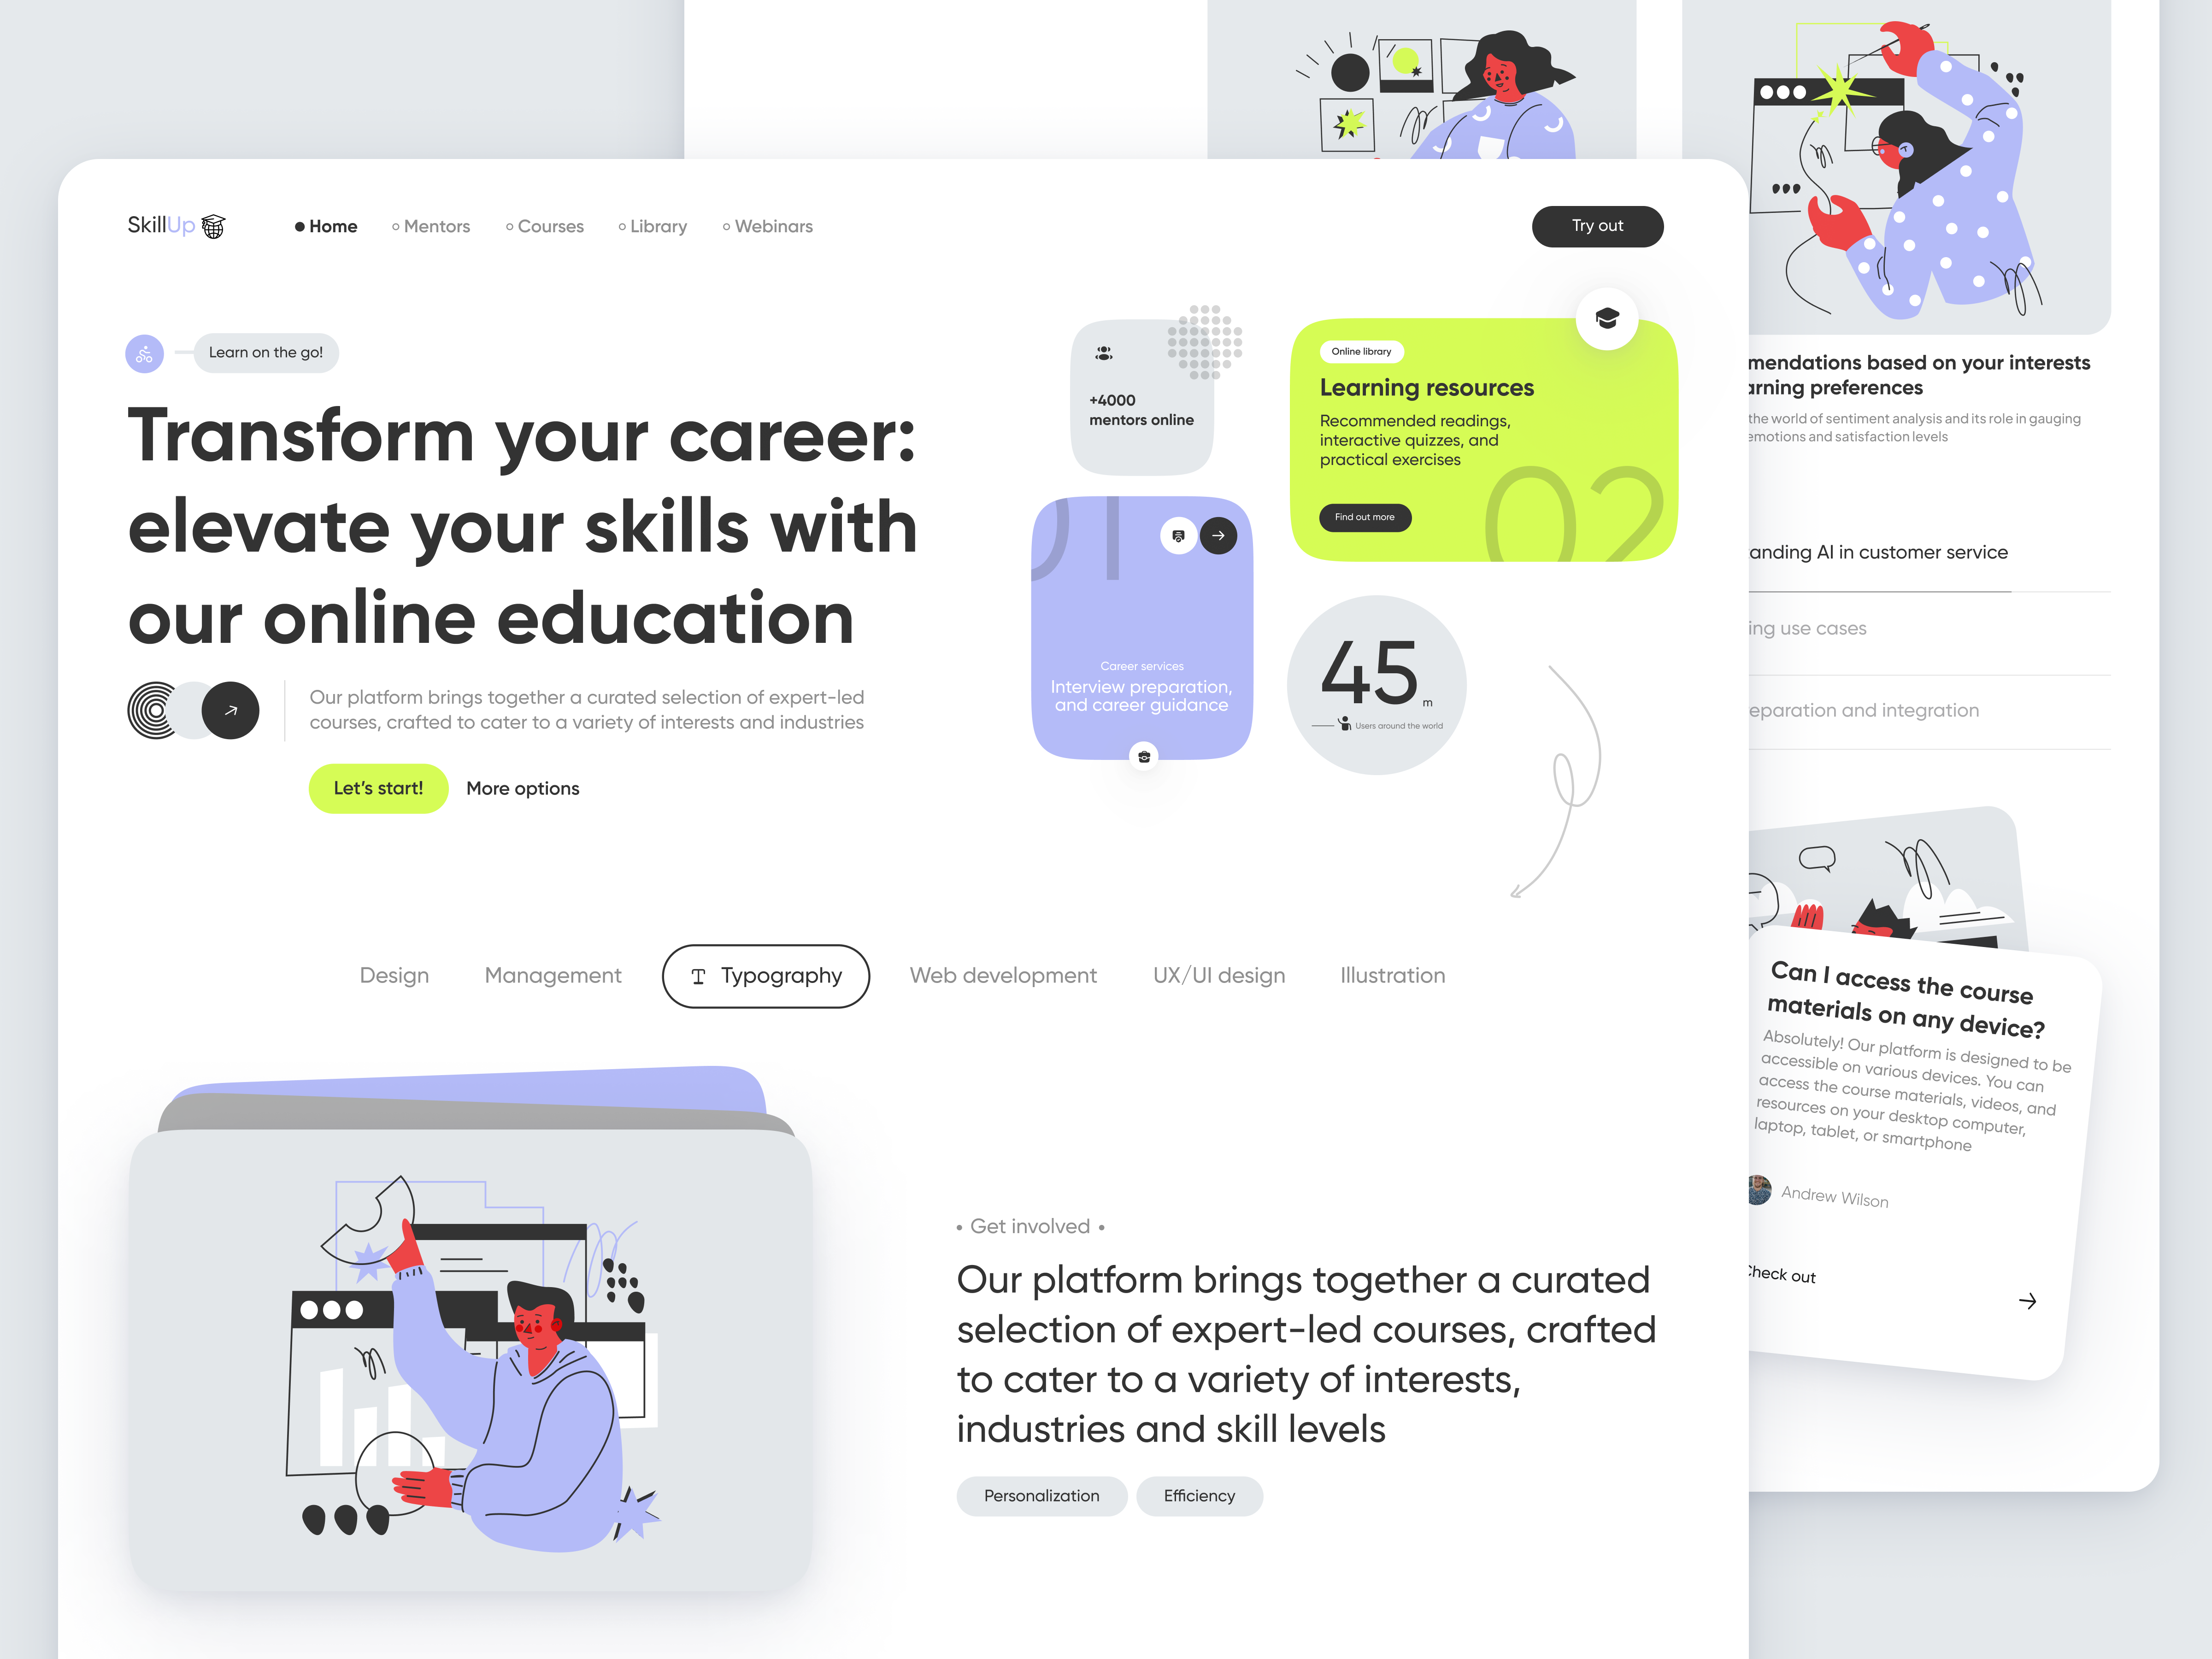Click the Home navigation menu item
The image size is (2212, 1659).
pos(333,225)
